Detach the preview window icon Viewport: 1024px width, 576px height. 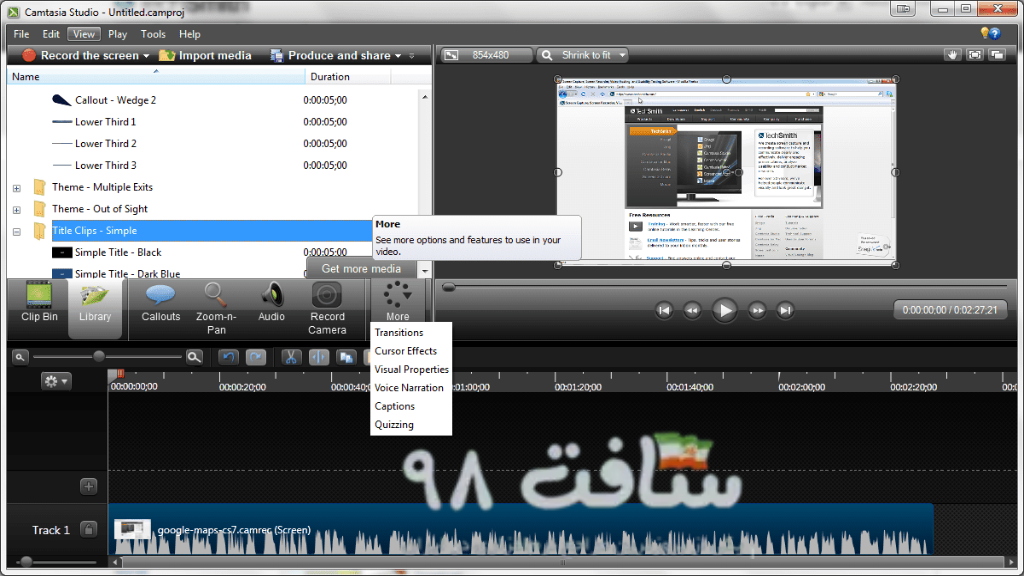pos(997,55)
